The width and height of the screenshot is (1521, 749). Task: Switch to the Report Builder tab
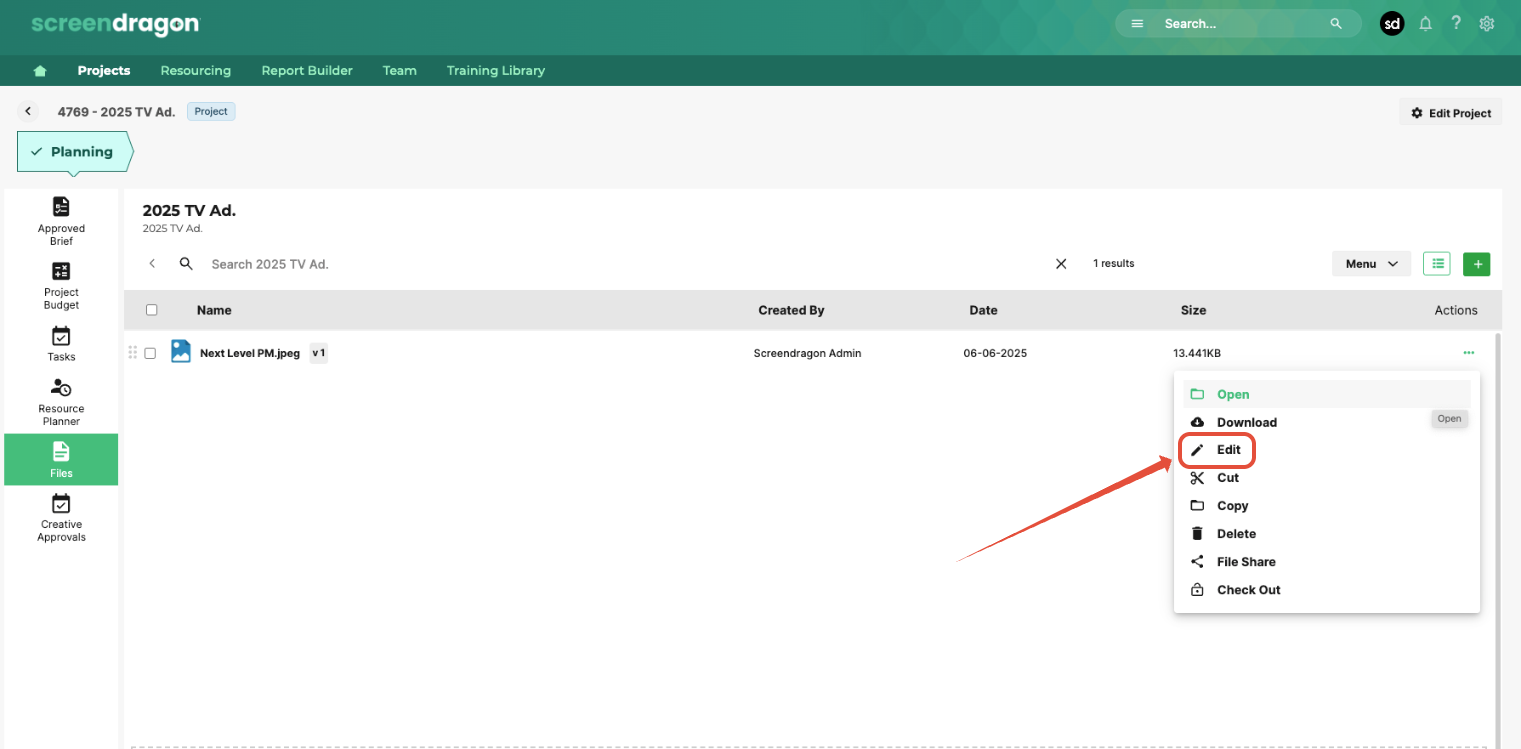pyautogui.click(x=307, y=71)
